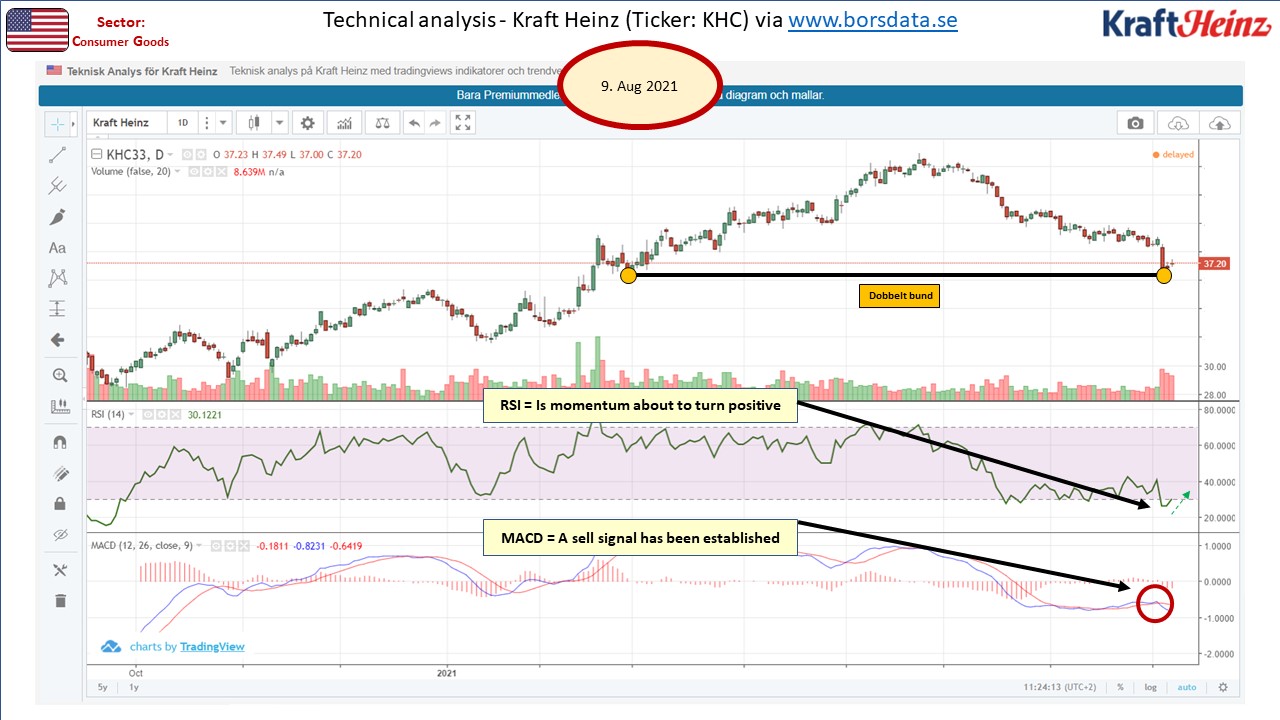Click the 1D interval button
Viewport: 1280px width, 720px height.
[183, 123]
